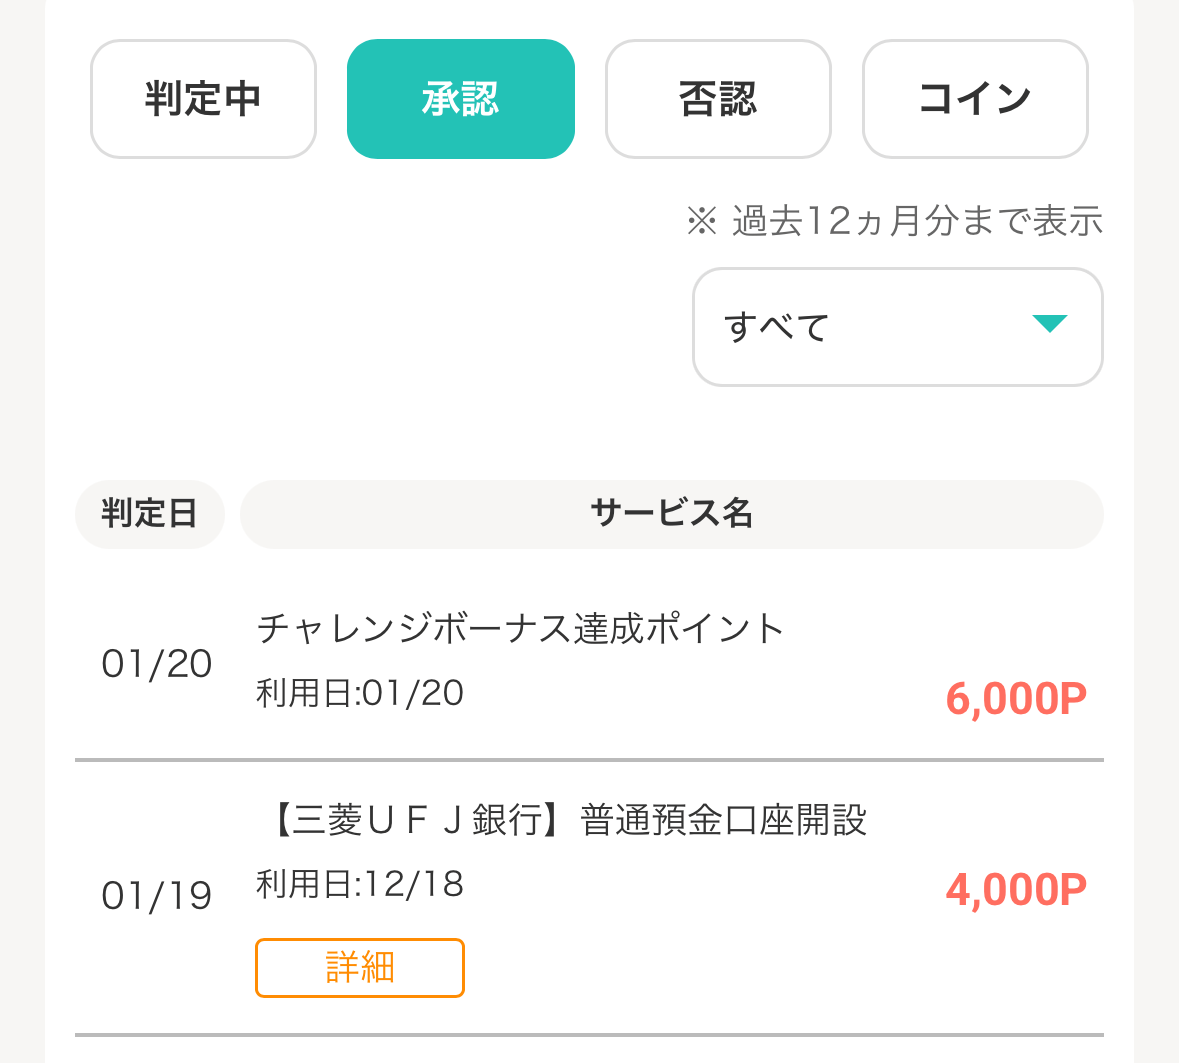
Task: Select the チャレンジボーナス達成ポイント entry
Action: pyautogui.click(x=520, y=630)
